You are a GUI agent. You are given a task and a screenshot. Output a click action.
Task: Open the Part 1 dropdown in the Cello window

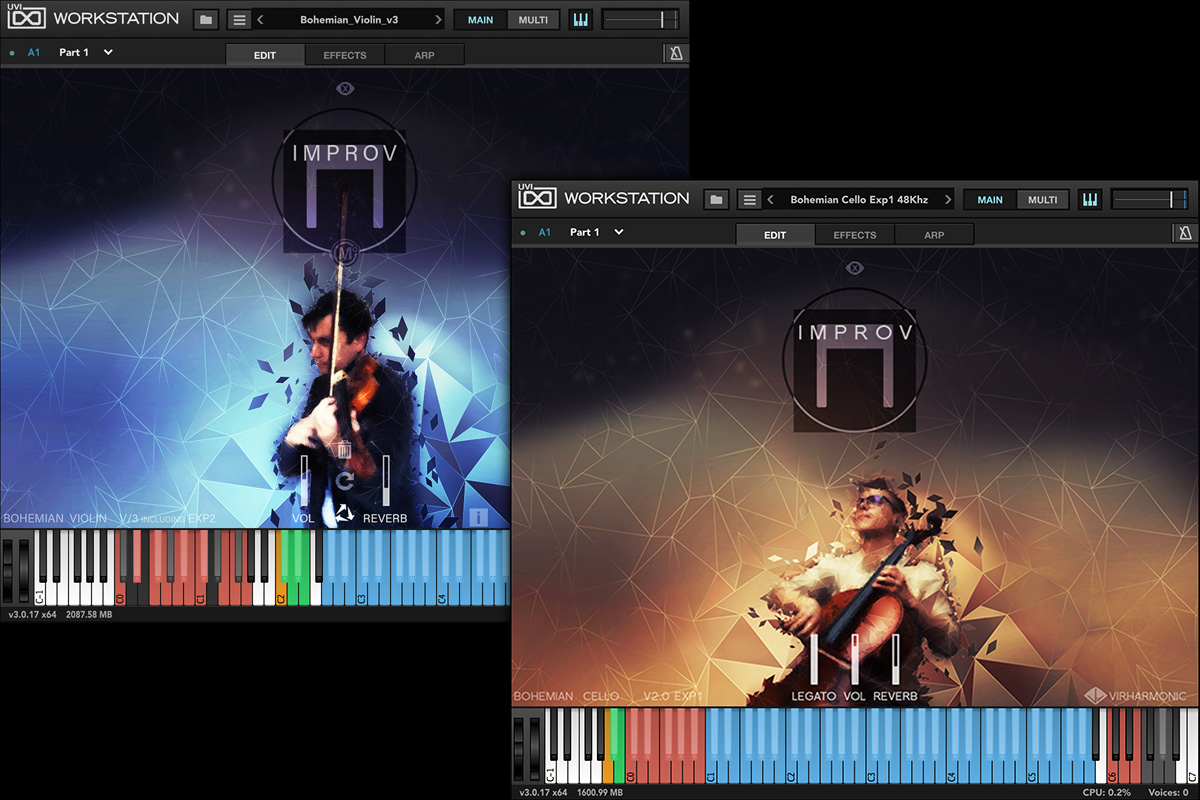tap(618, 232)
